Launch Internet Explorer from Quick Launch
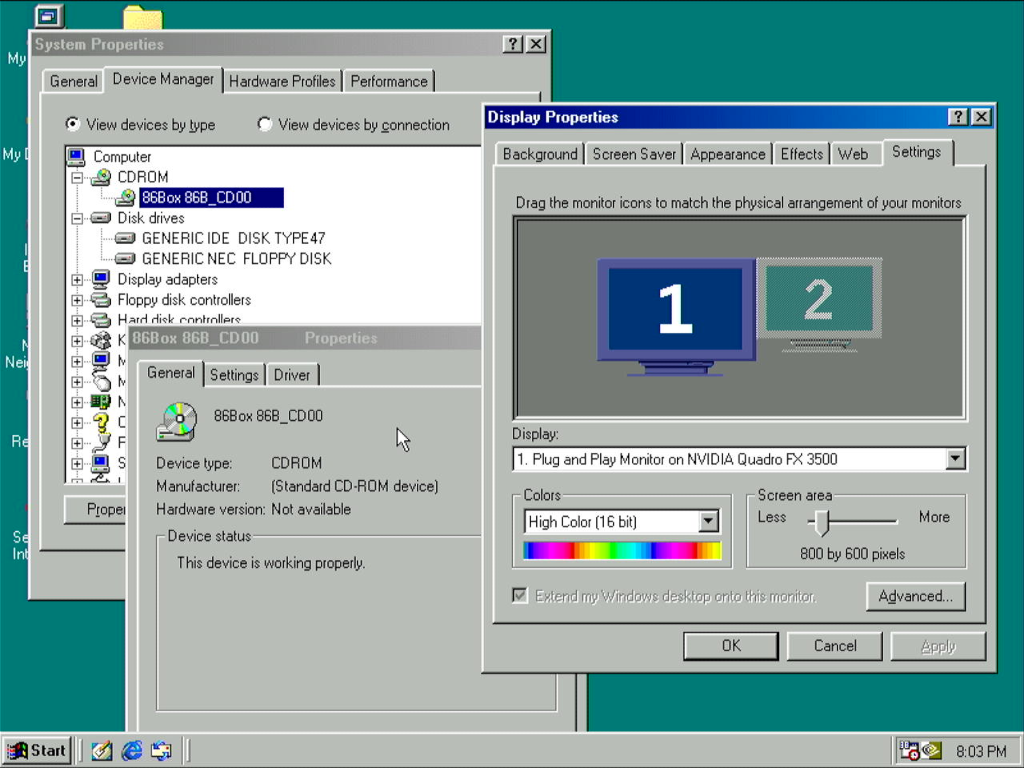The height and width of the screenshot is (768, 1024). [x=131, y=750]
